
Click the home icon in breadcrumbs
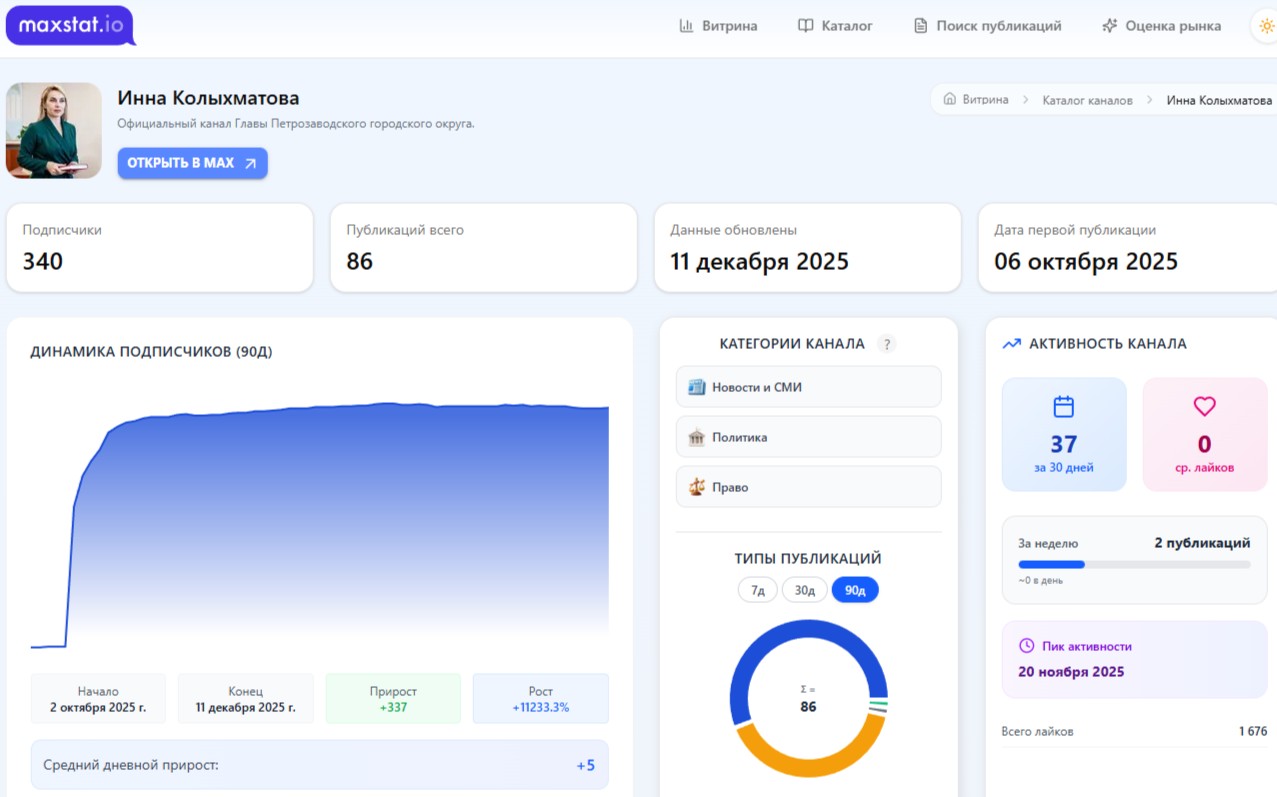tap(950, 100)
